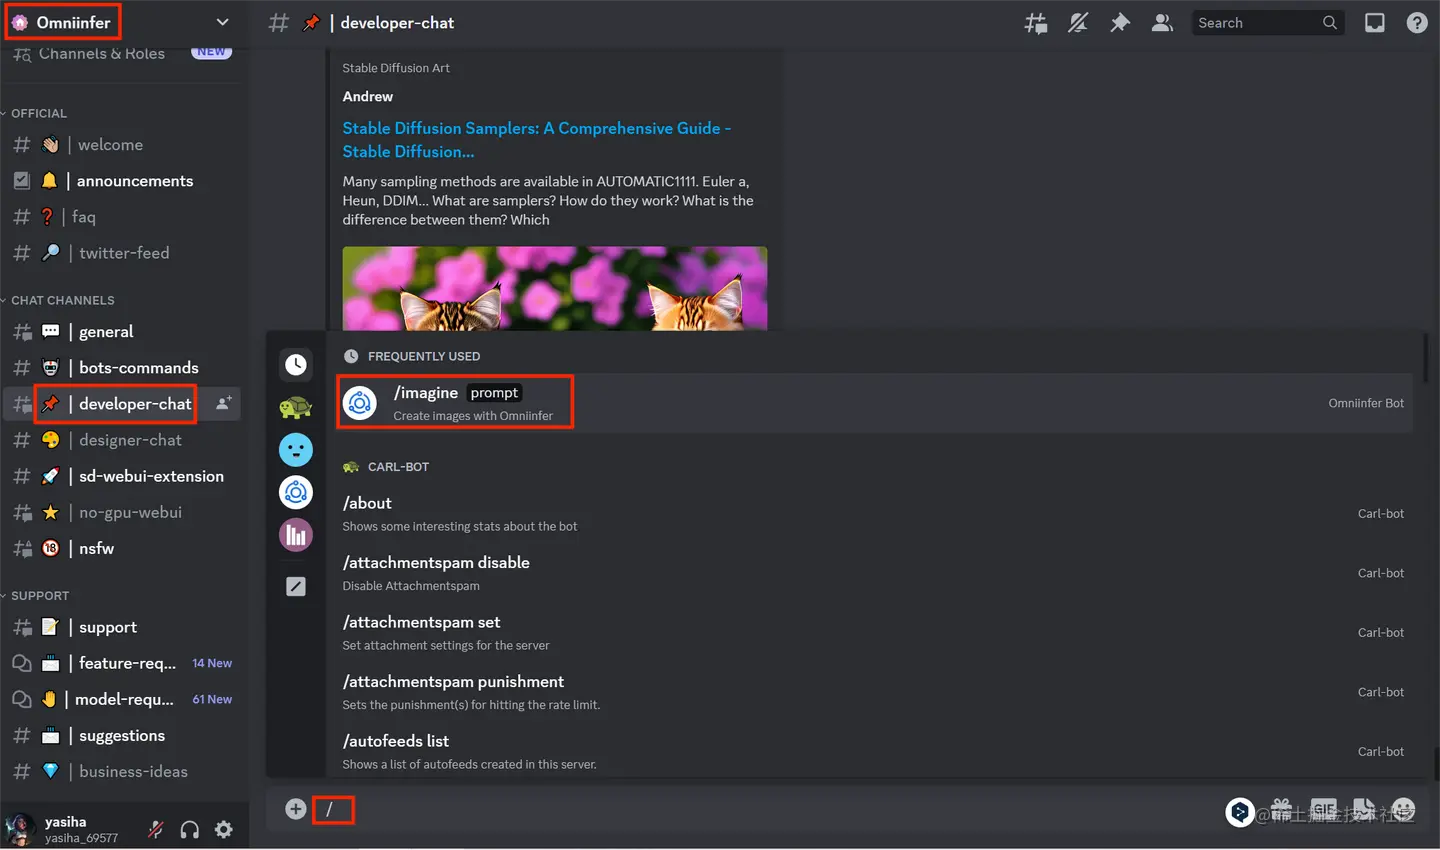This screenshot has height=850, width=1440.
Task: Select Carl-bot turtle icon in command picker
Action: click(x=296, y=407)
